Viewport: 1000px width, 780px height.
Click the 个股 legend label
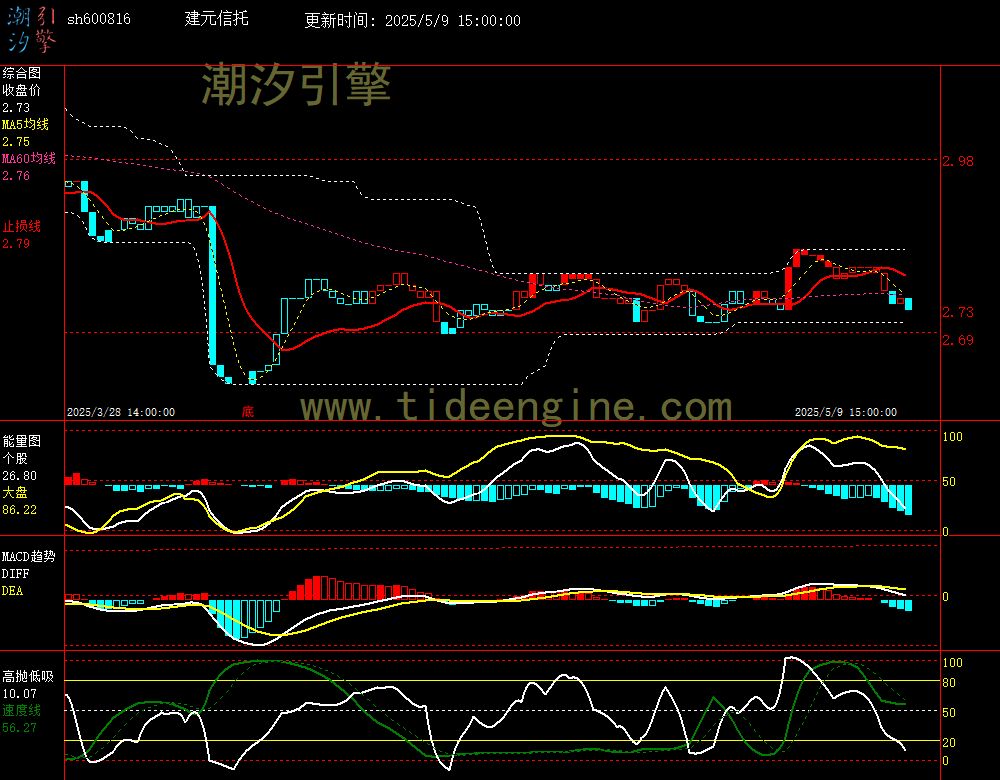tap(15, 458)
